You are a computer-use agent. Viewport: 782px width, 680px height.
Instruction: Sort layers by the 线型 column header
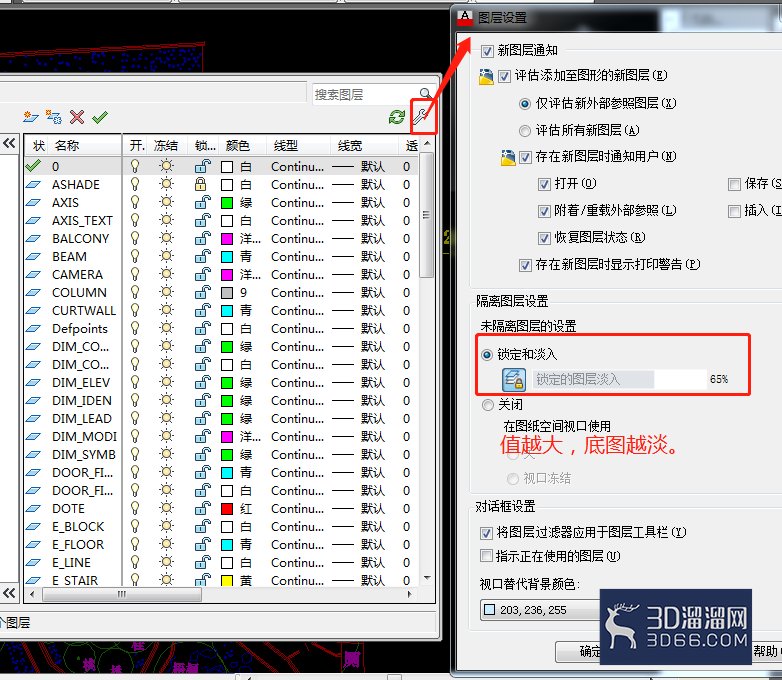pyautogui.click(x=286, y=146)
